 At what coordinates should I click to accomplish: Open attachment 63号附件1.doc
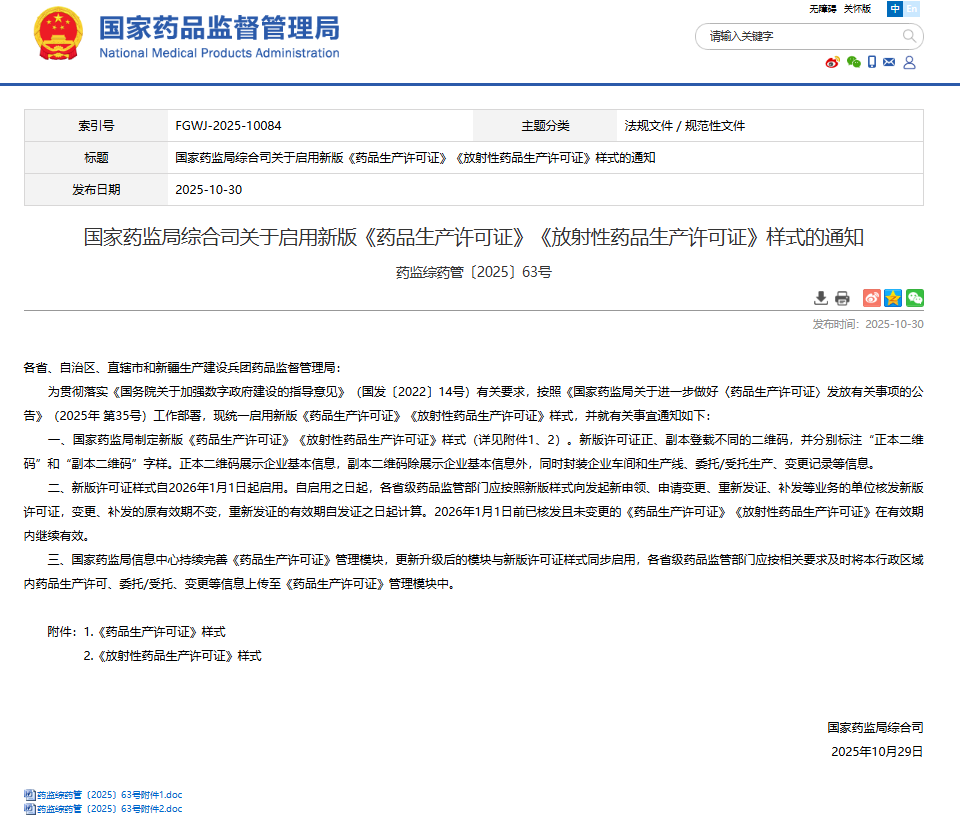tap(110, 795)
